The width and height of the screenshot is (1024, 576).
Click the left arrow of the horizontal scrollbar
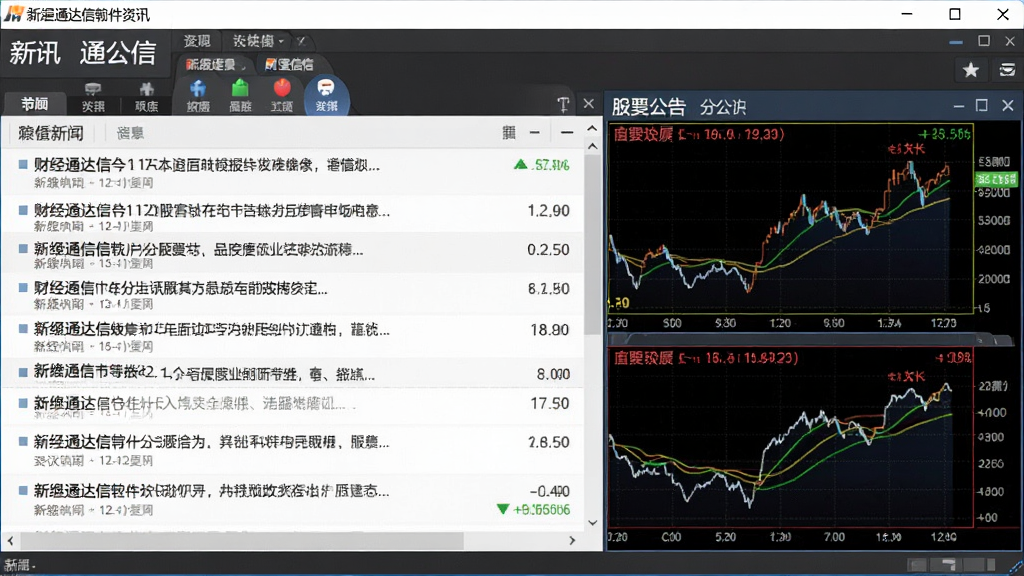coord(10,540)
